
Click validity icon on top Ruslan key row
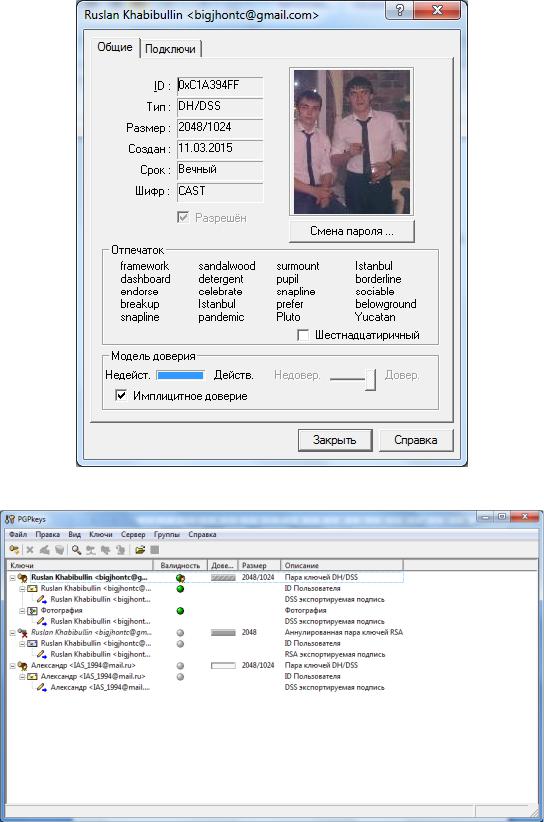[x=180, y=578]
